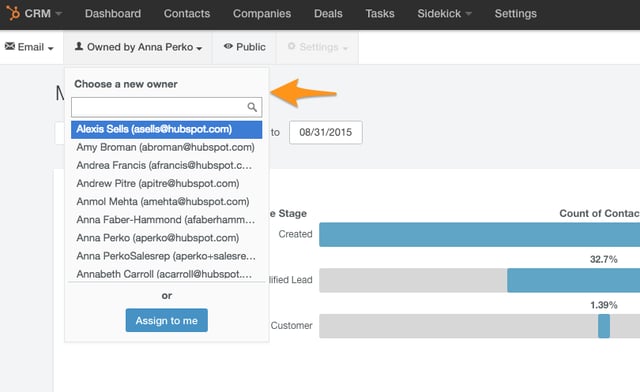Screen dimensions: 640x392
Task: Open the Contacts page
Action: point(187,13)
